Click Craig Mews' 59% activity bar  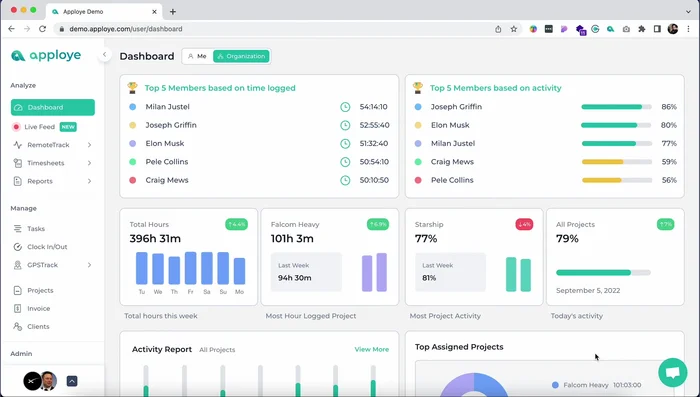pyautogui.click(x=617, y=162)
